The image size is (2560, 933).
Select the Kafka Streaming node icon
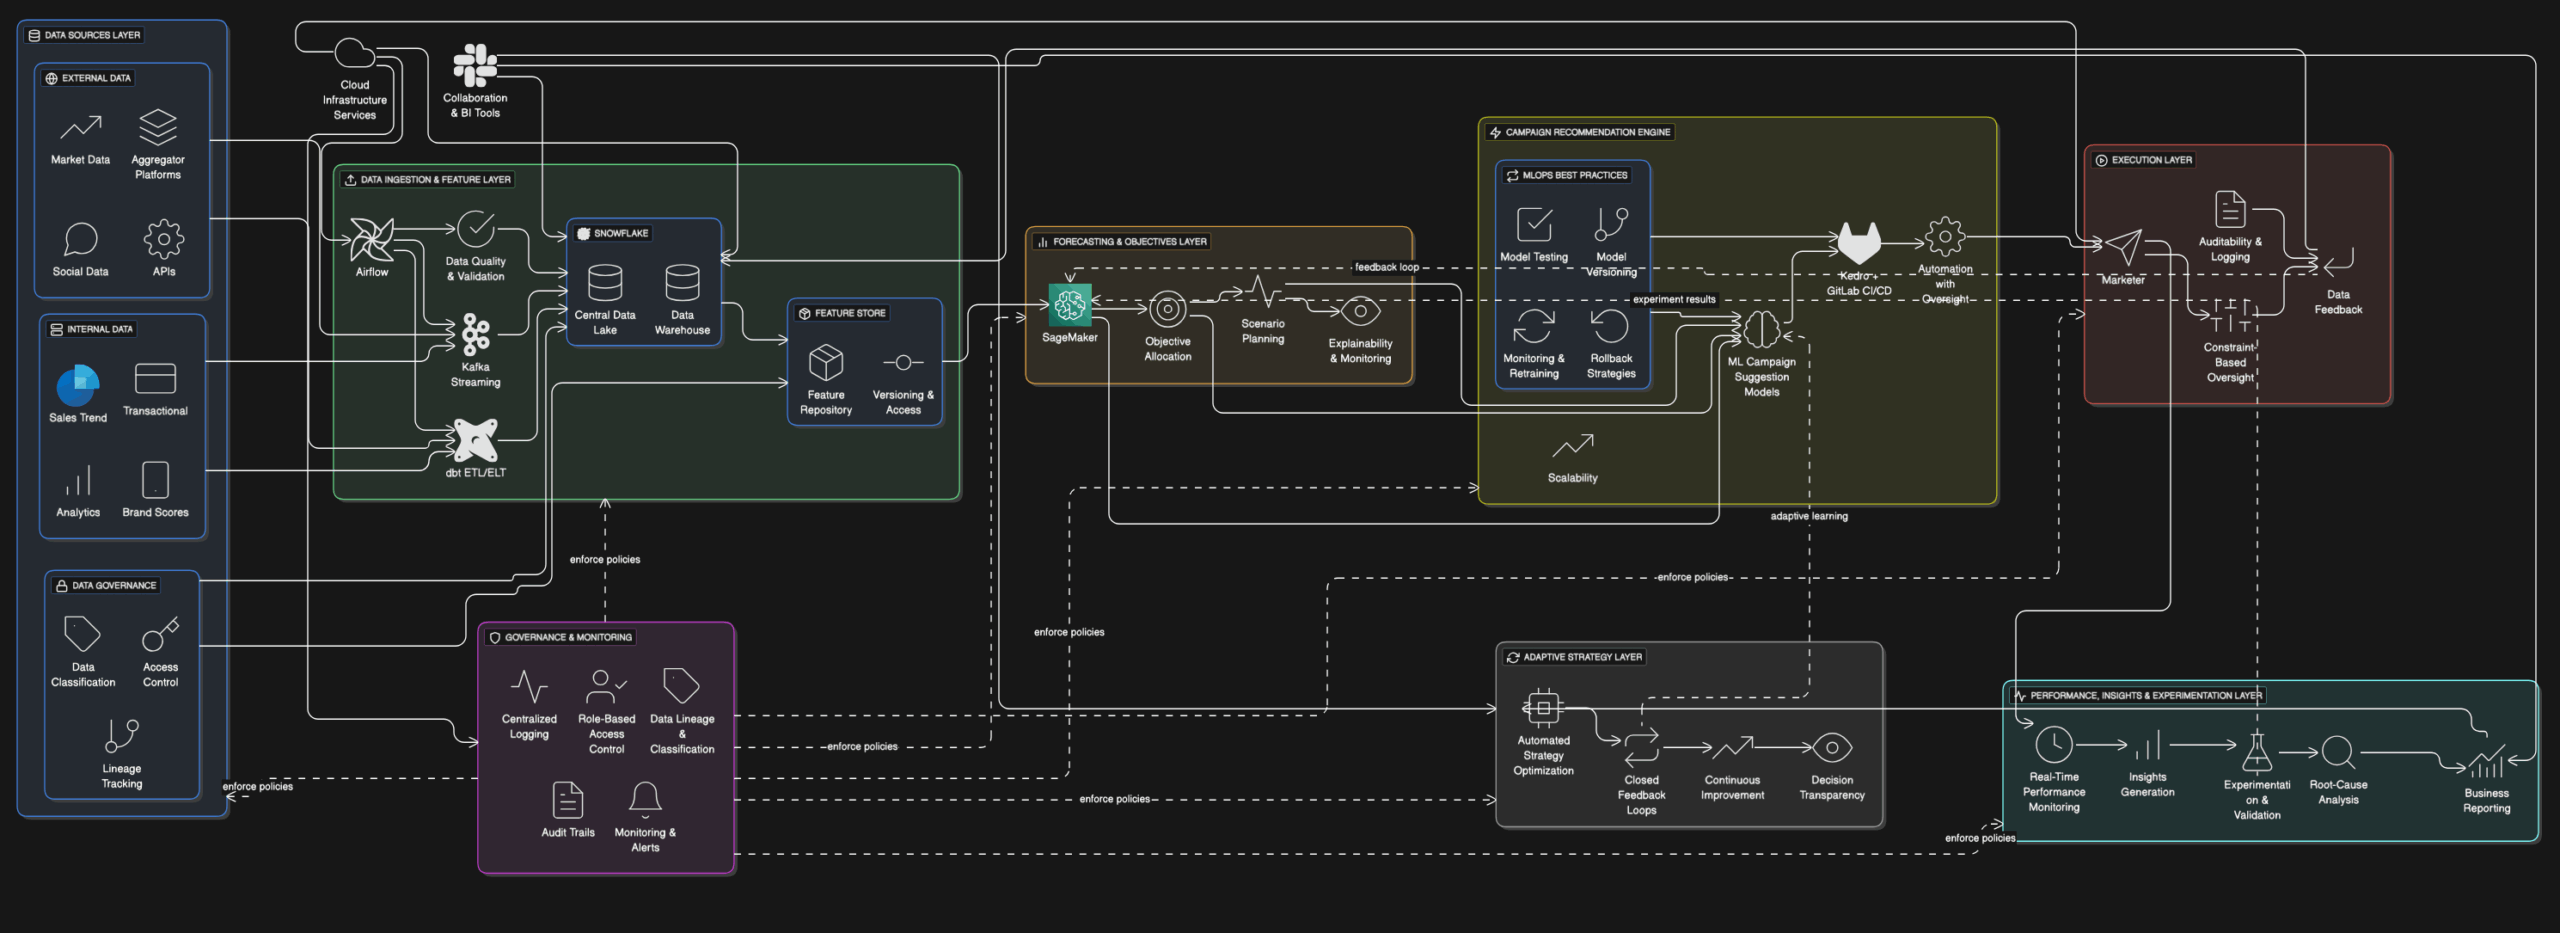475,335
